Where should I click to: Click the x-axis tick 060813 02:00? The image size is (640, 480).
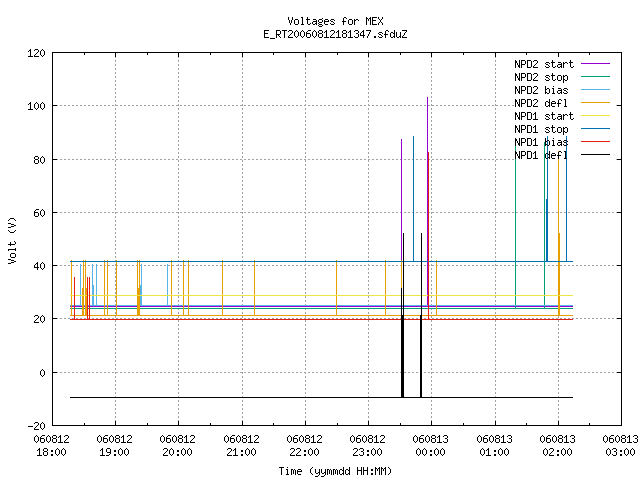click(x=558, y=446)
